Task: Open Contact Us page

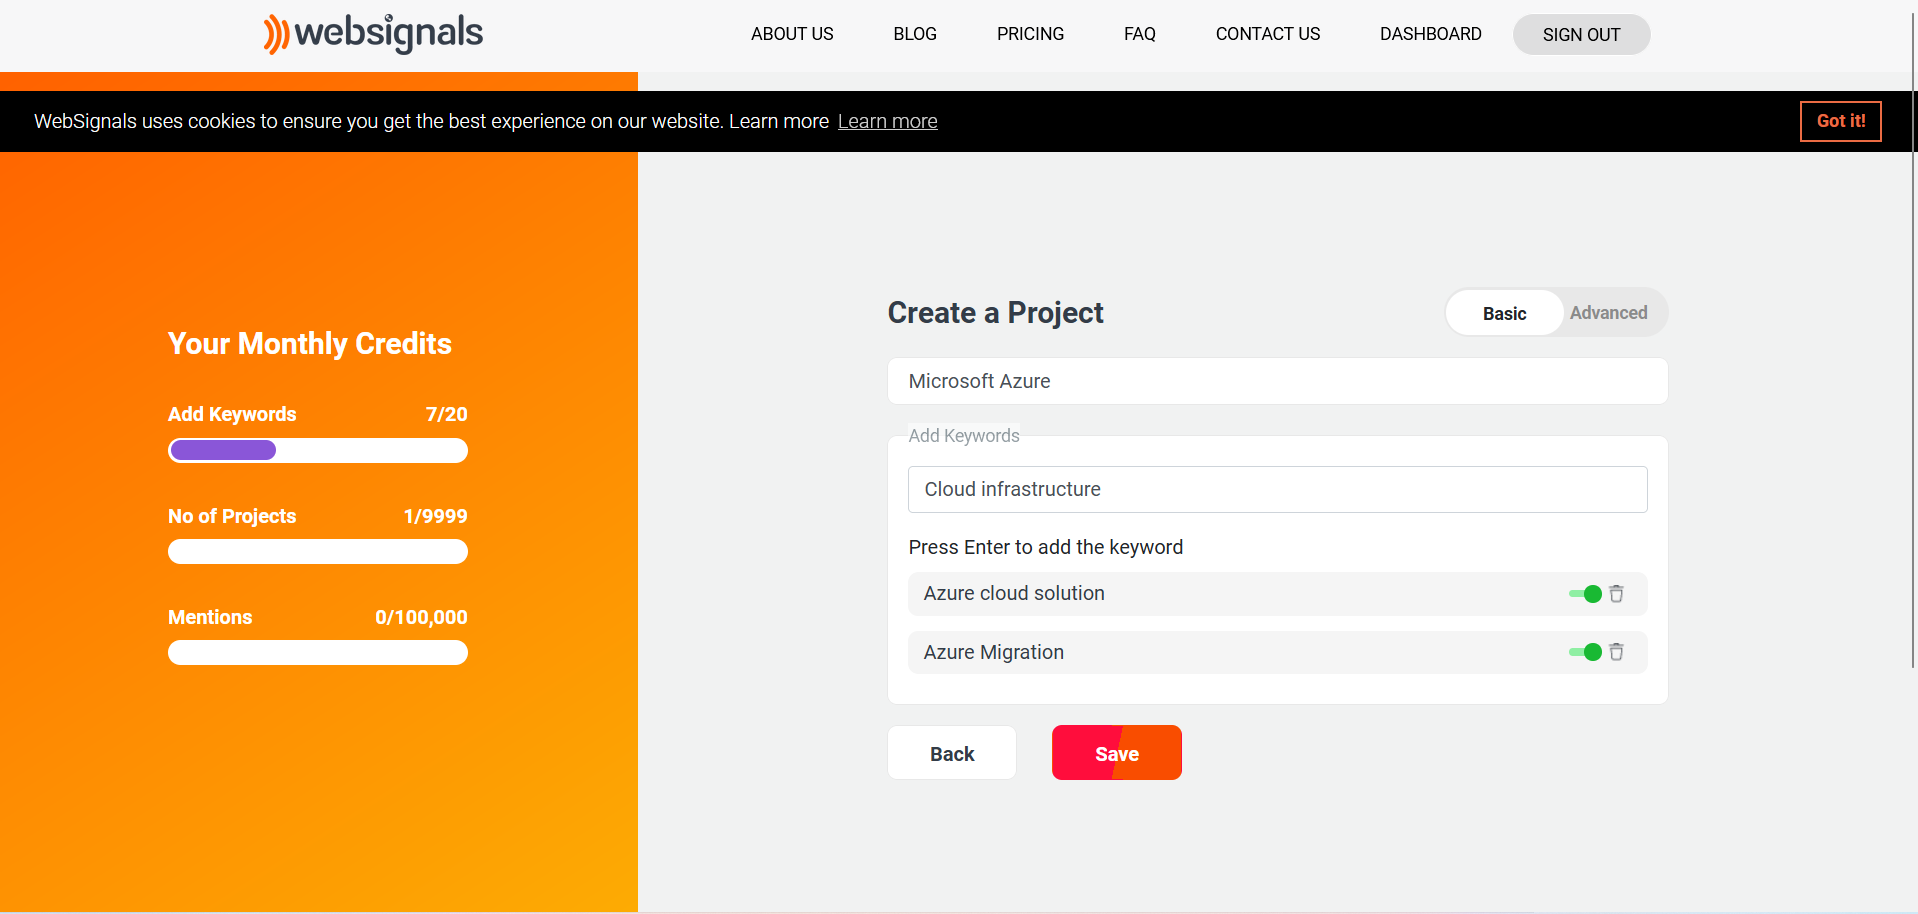Action: [x=1267, y=34]
